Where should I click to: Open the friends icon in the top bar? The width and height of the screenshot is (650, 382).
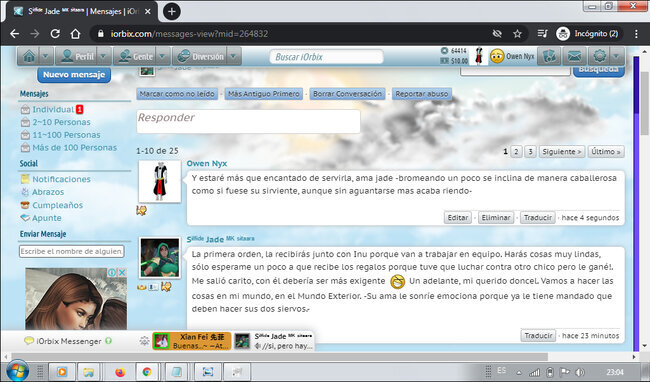(x=549, y=56)
